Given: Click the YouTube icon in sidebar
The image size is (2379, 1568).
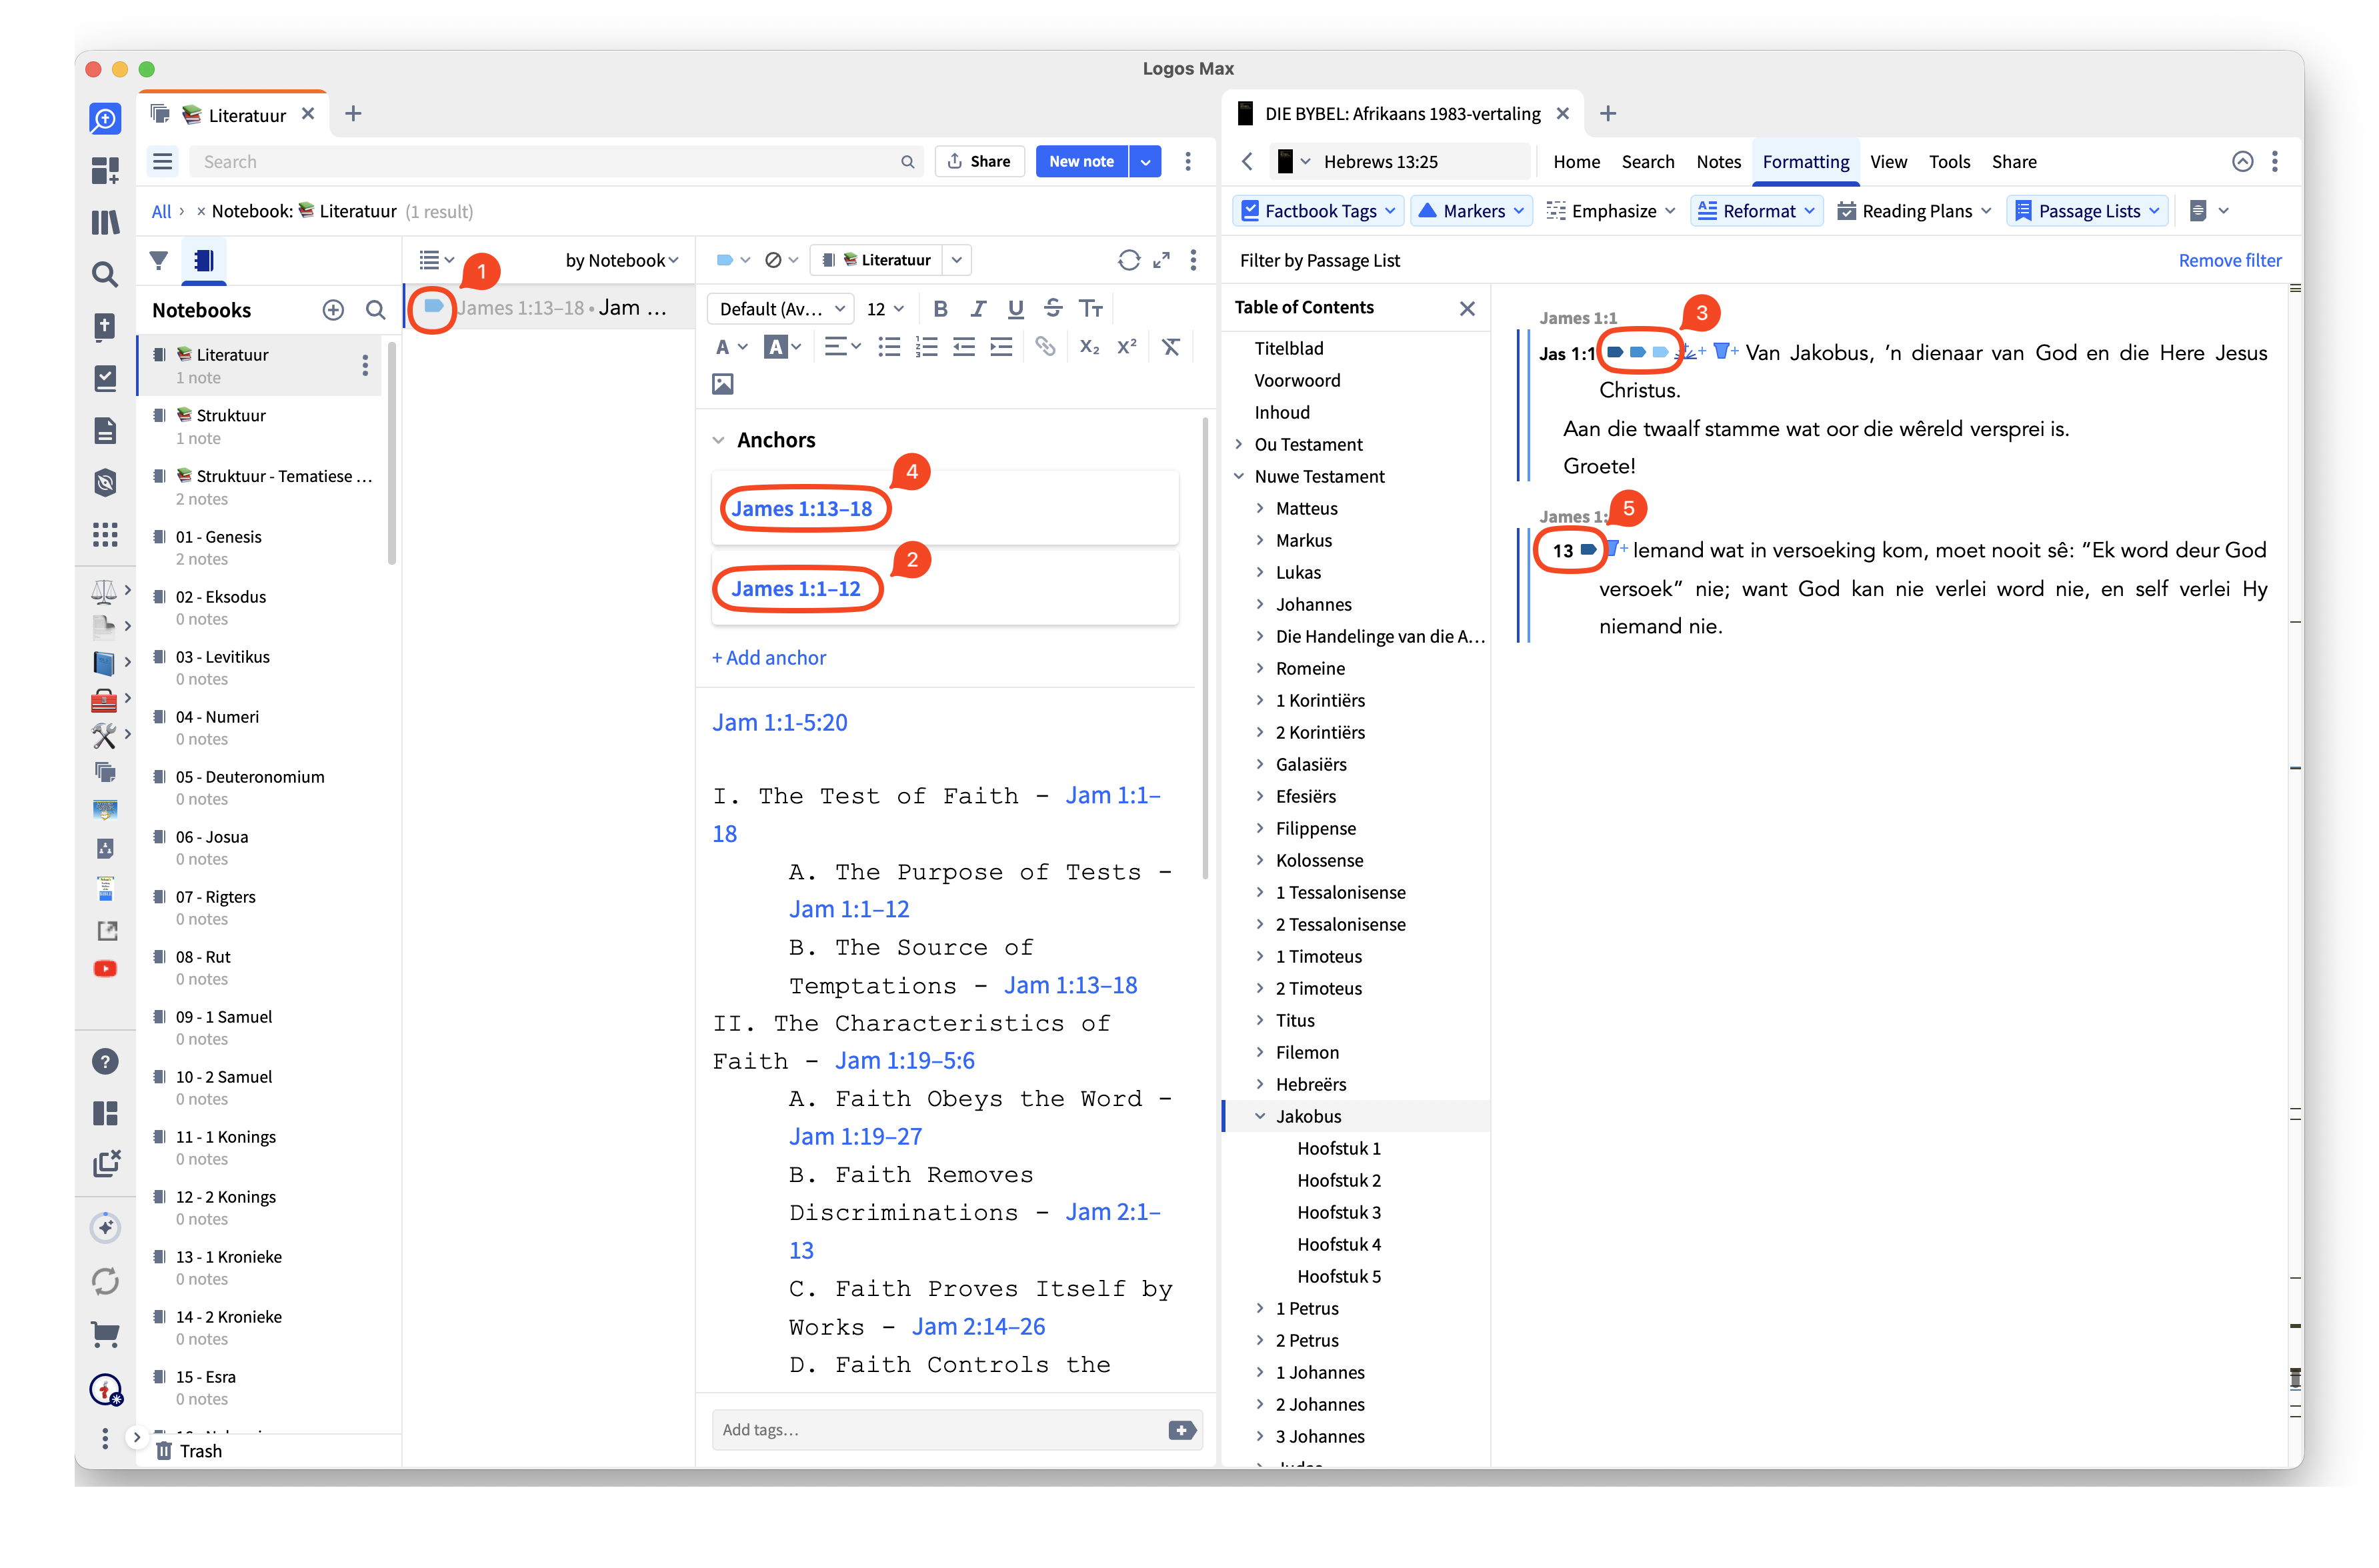Looking at the screenshot, I should (105, 969).
